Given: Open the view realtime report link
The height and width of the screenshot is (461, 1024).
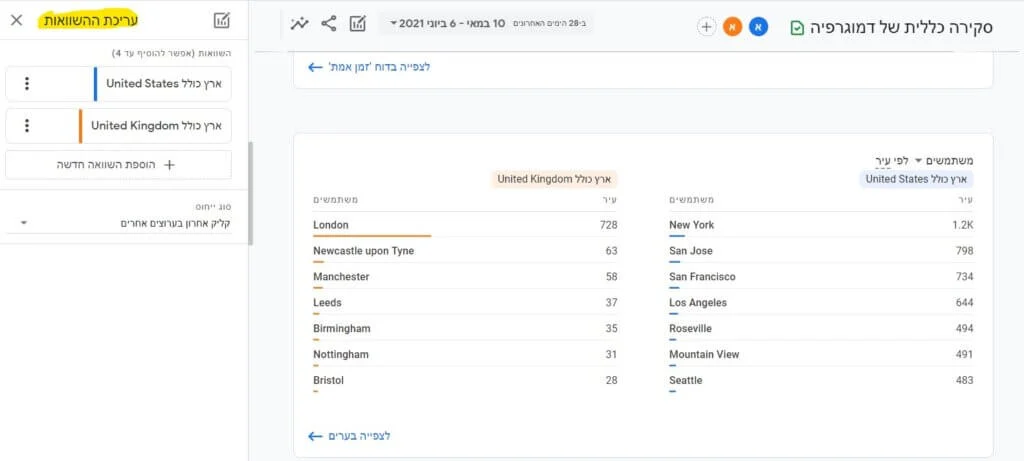Looking at the screenshot, I should [x=369, y=67].
